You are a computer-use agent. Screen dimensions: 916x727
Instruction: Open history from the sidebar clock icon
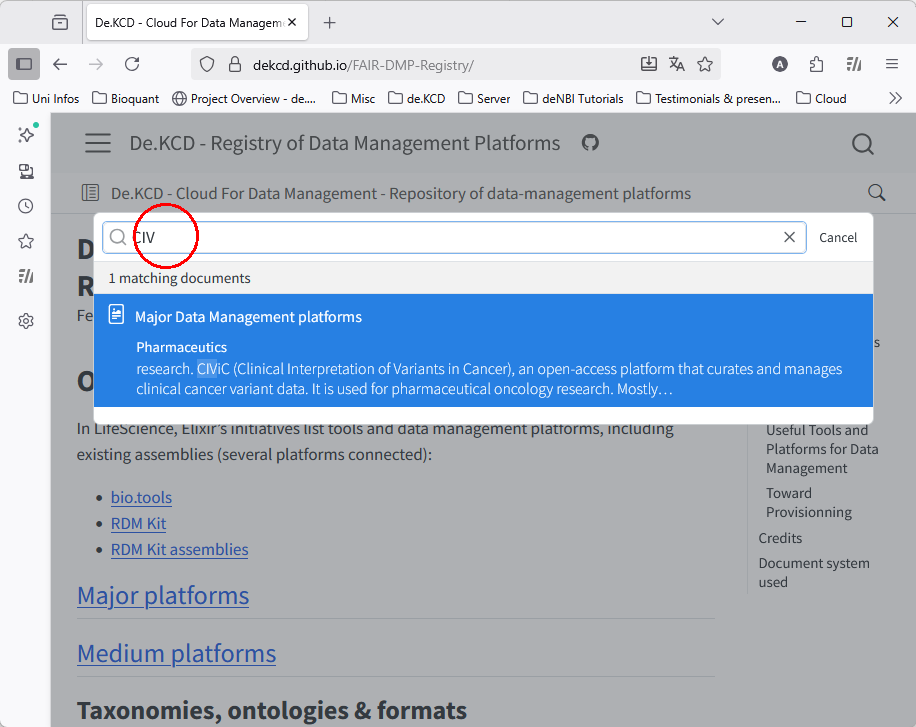coord(26,206)
